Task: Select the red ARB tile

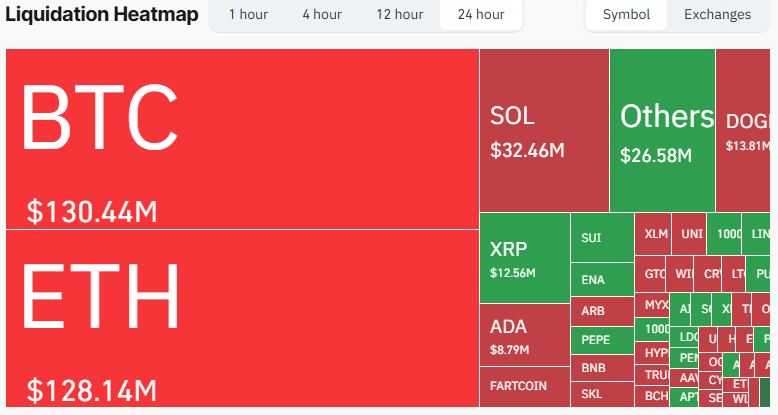Action: click(x=602, y=311)
